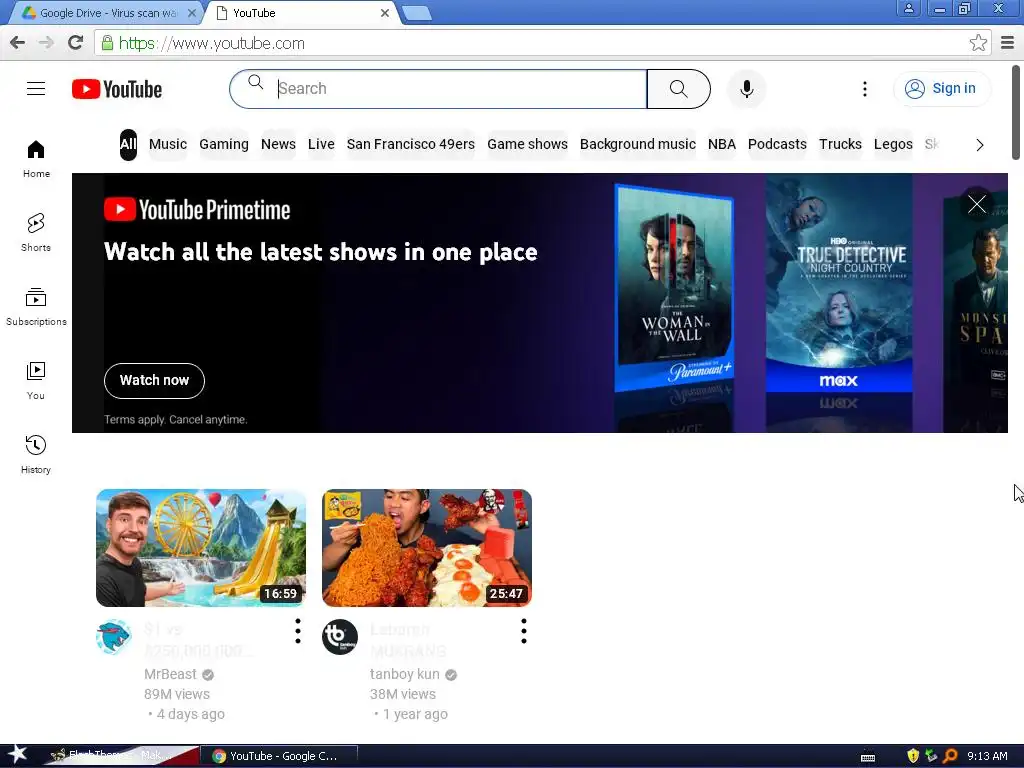This screenshot has width=1024, height=768.
Task: Dismiss the YouTube Primetime banner
Action: point(977,204)
